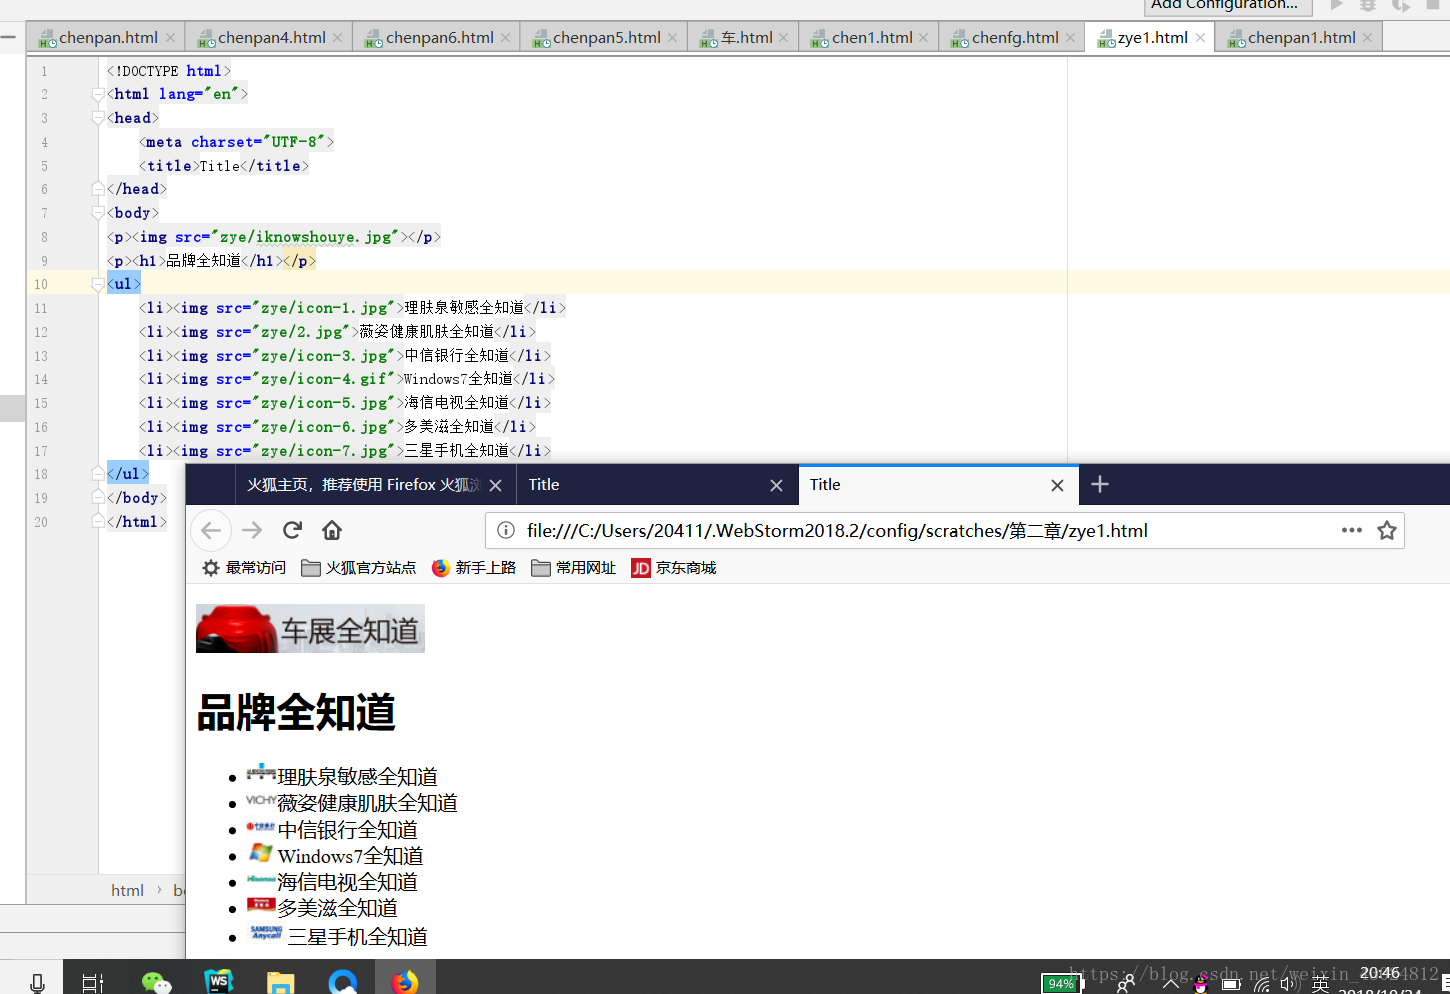Open a new Firefox tab
This screenshot has height=994, width=1450.
tap(1100, 484)
